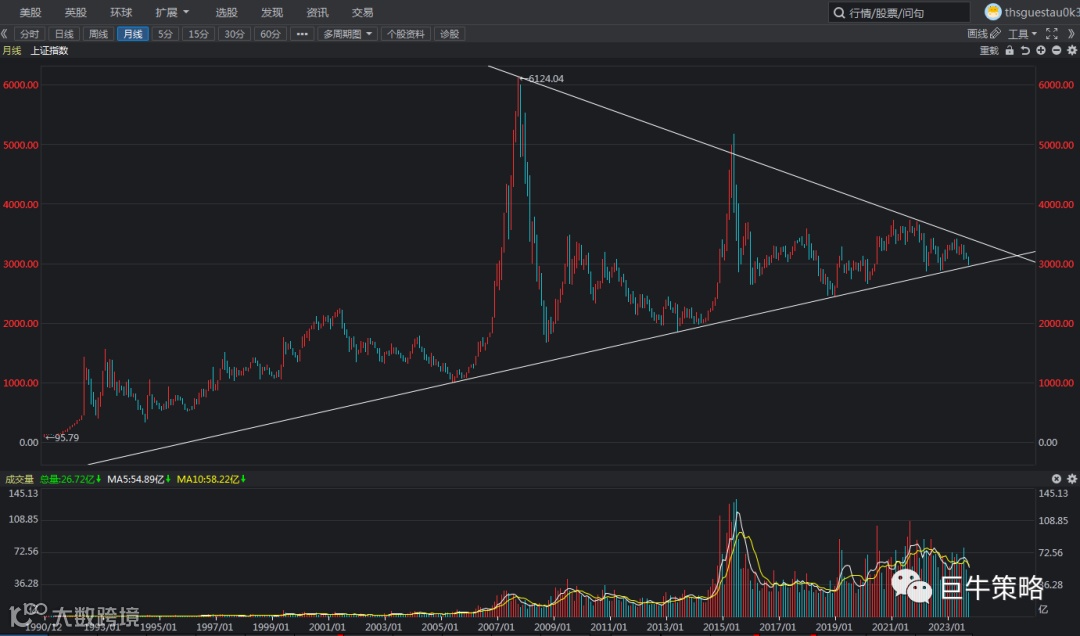
Task: Switch to 5分 five-minute period
Action: (165, 34)
